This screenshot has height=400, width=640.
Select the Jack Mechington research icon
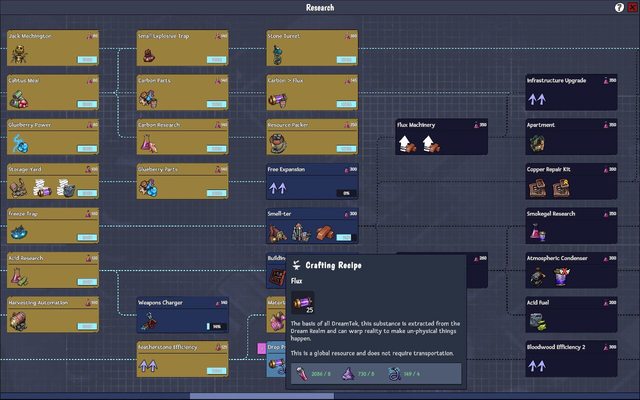(x=17, y=56)
